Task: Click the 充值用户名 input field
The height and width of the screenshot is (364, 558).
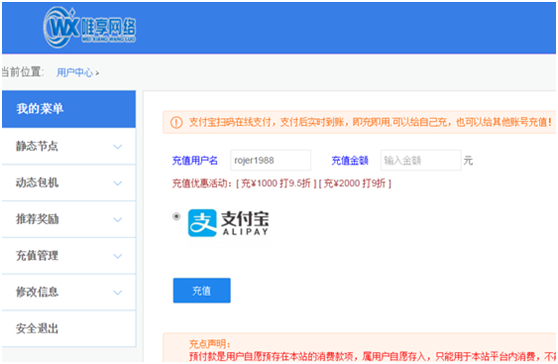Action: coord(270,160)
